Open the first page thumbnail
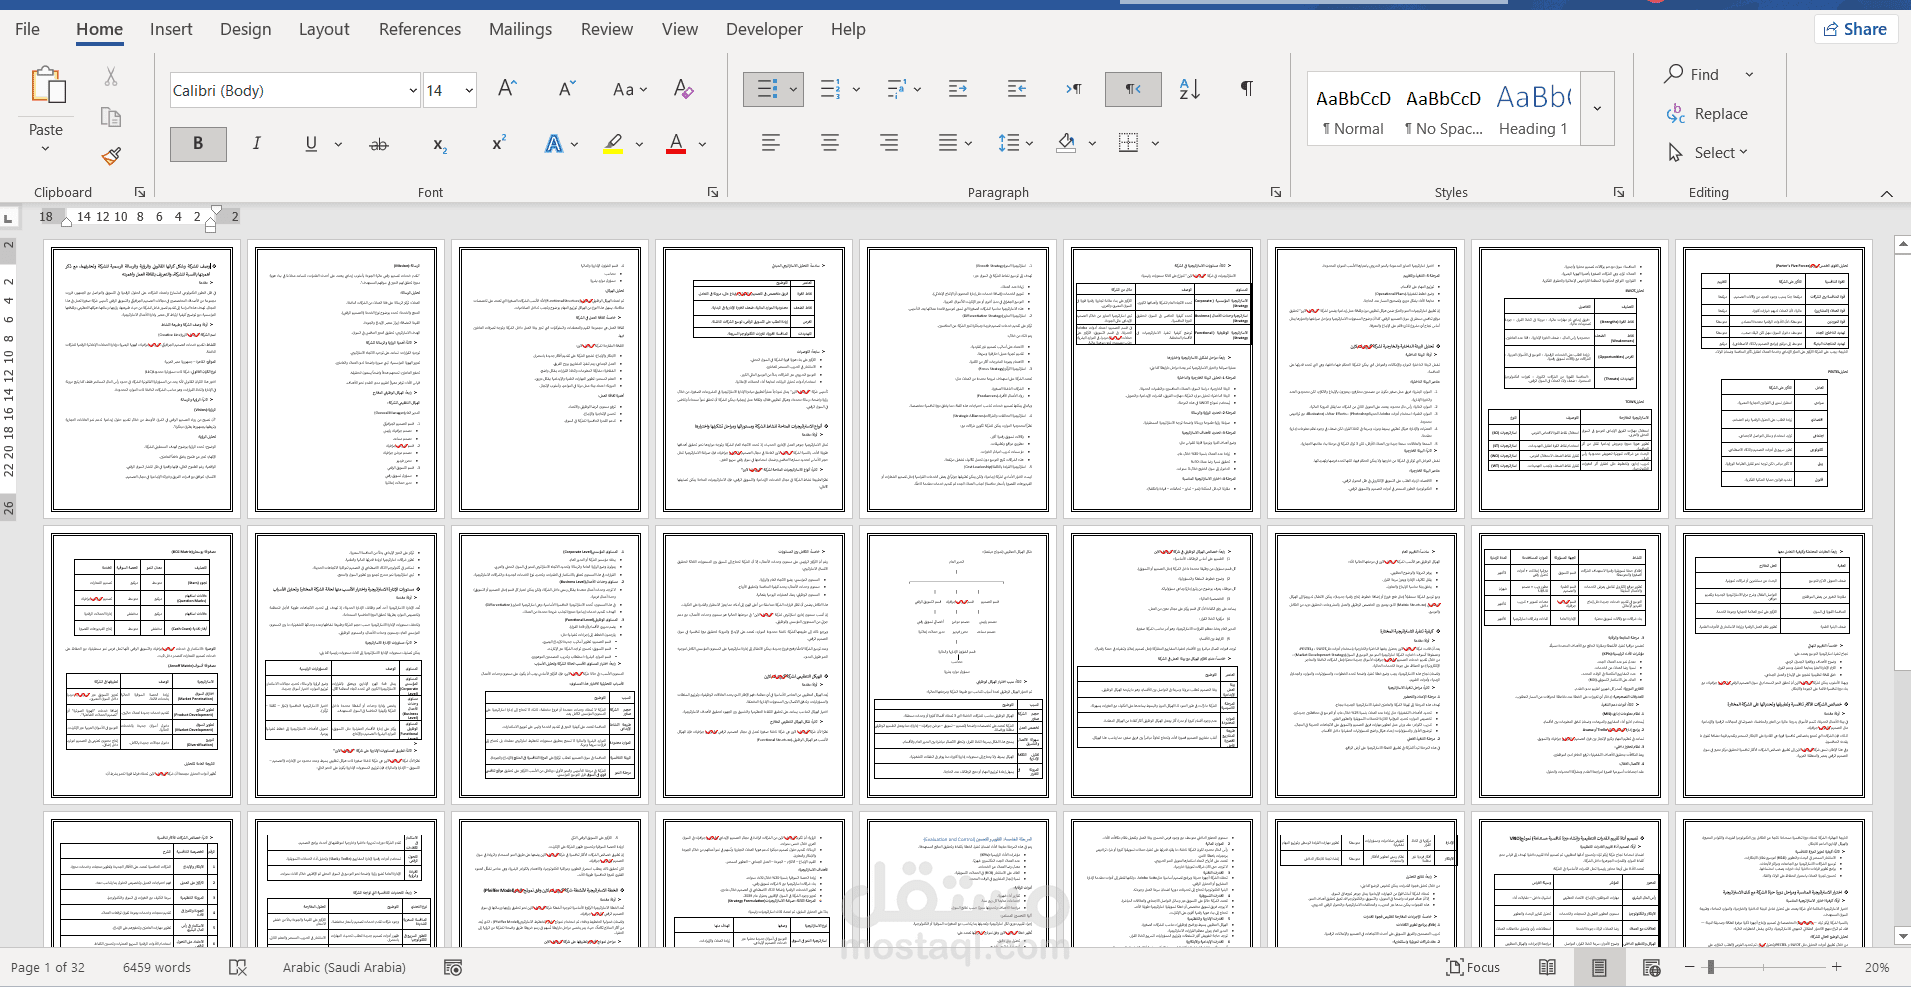Screen dimensions: 1911x987 tap(142, 380)
